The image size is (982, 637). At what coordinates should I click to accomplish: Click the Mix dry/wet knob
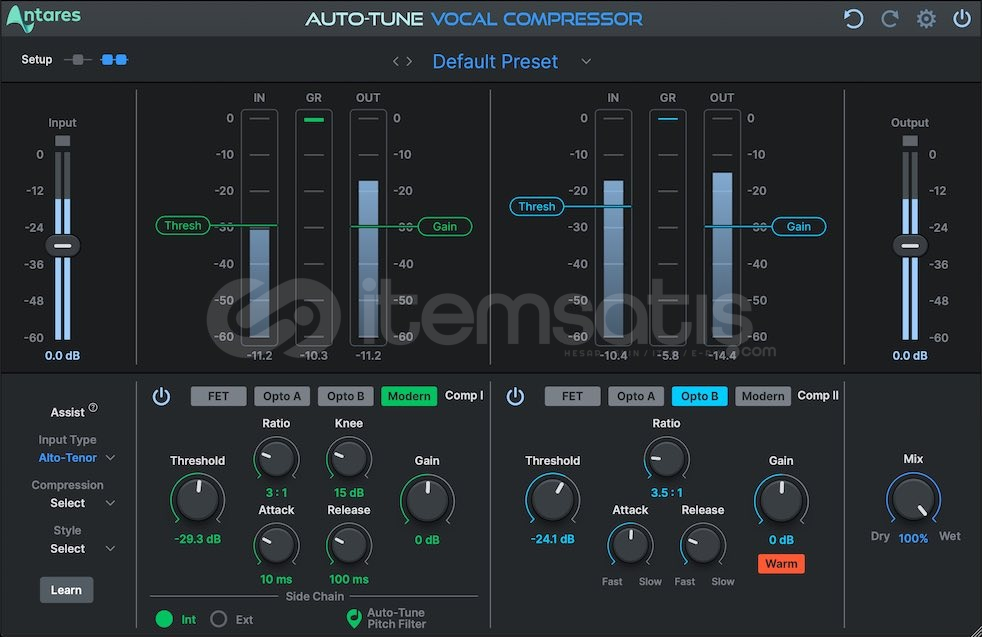(913, 497)
